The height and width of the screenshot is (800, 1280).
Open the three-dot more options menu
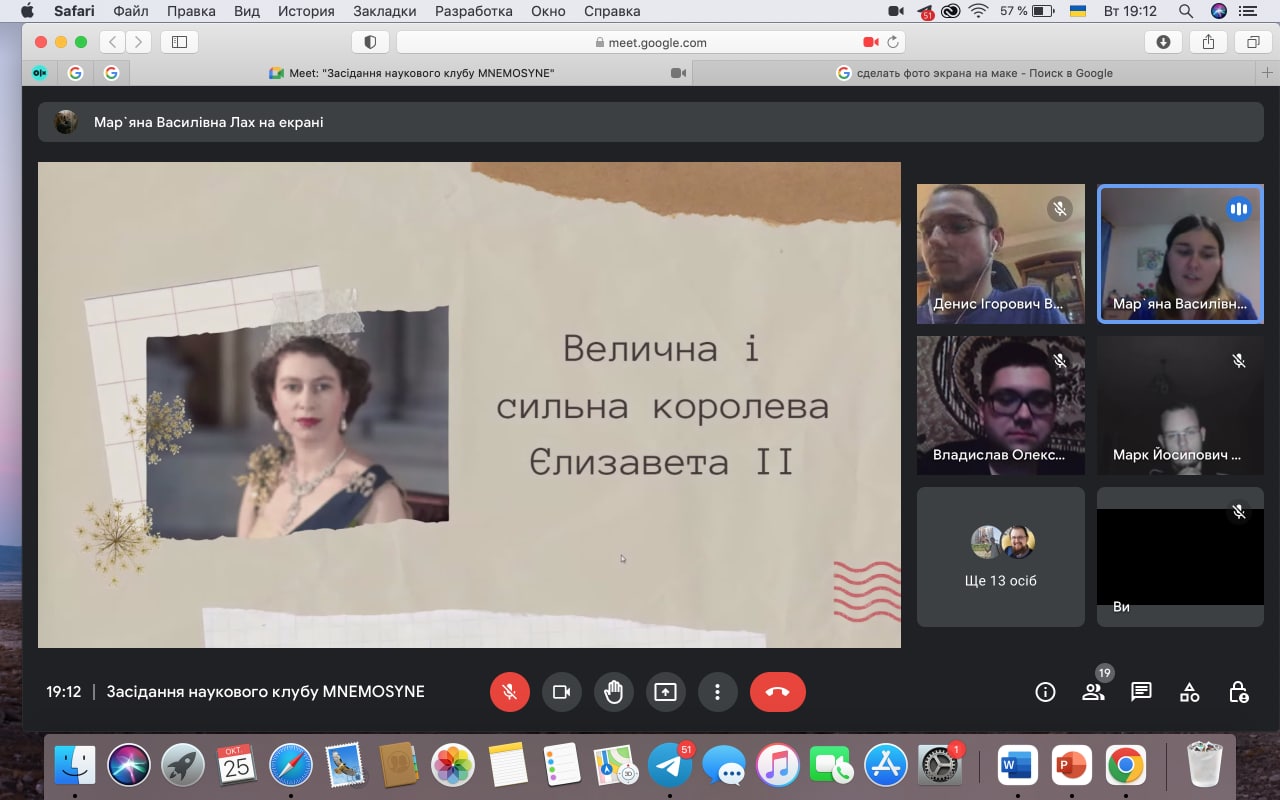(x=717, y=692)
